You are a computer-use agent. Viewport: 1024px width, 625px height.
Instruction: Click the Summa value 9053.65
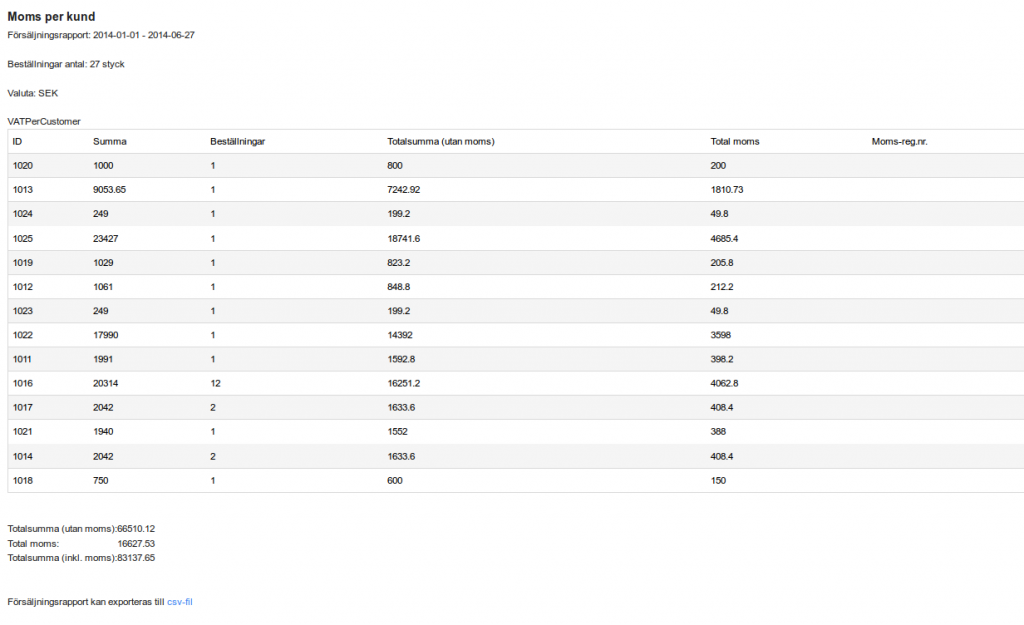(x=110, y=190)
